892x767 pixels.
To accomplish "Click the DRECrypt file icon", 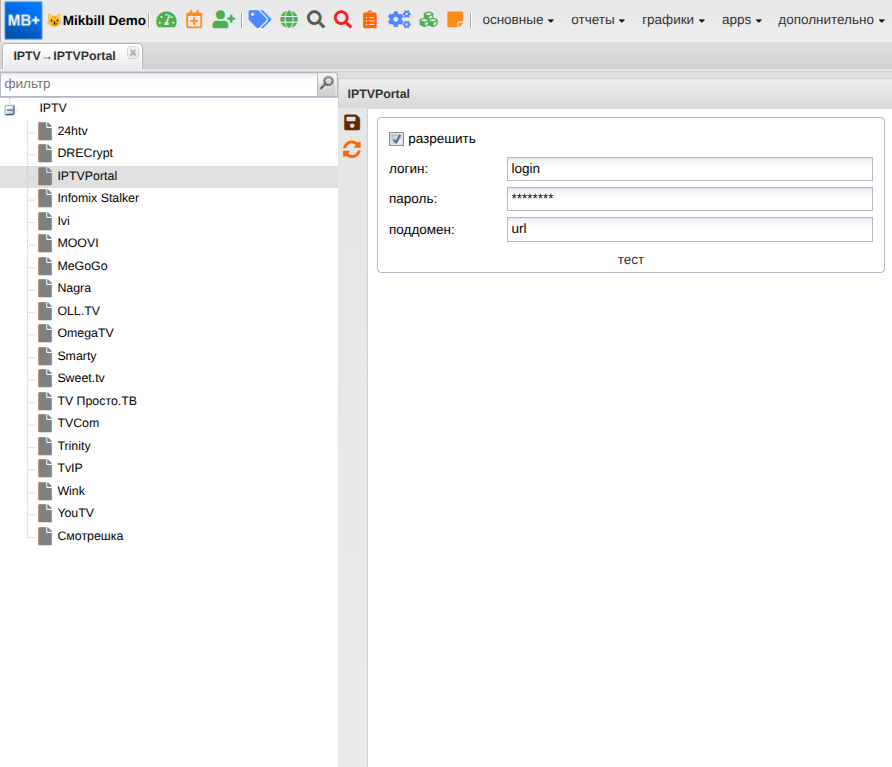I will click(45, 153).
